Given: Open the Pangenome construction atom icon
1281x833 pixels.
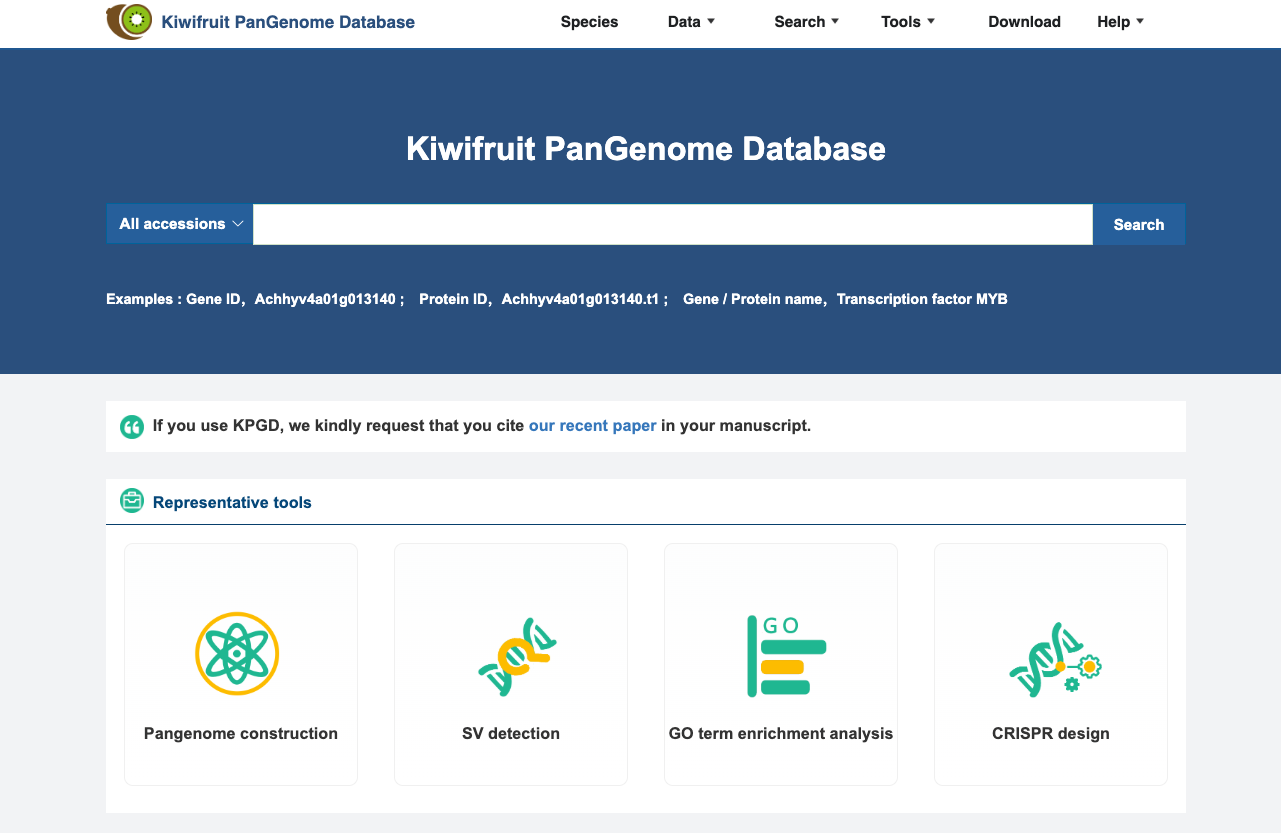Looking at the screenshot, I should coord(237,653).
